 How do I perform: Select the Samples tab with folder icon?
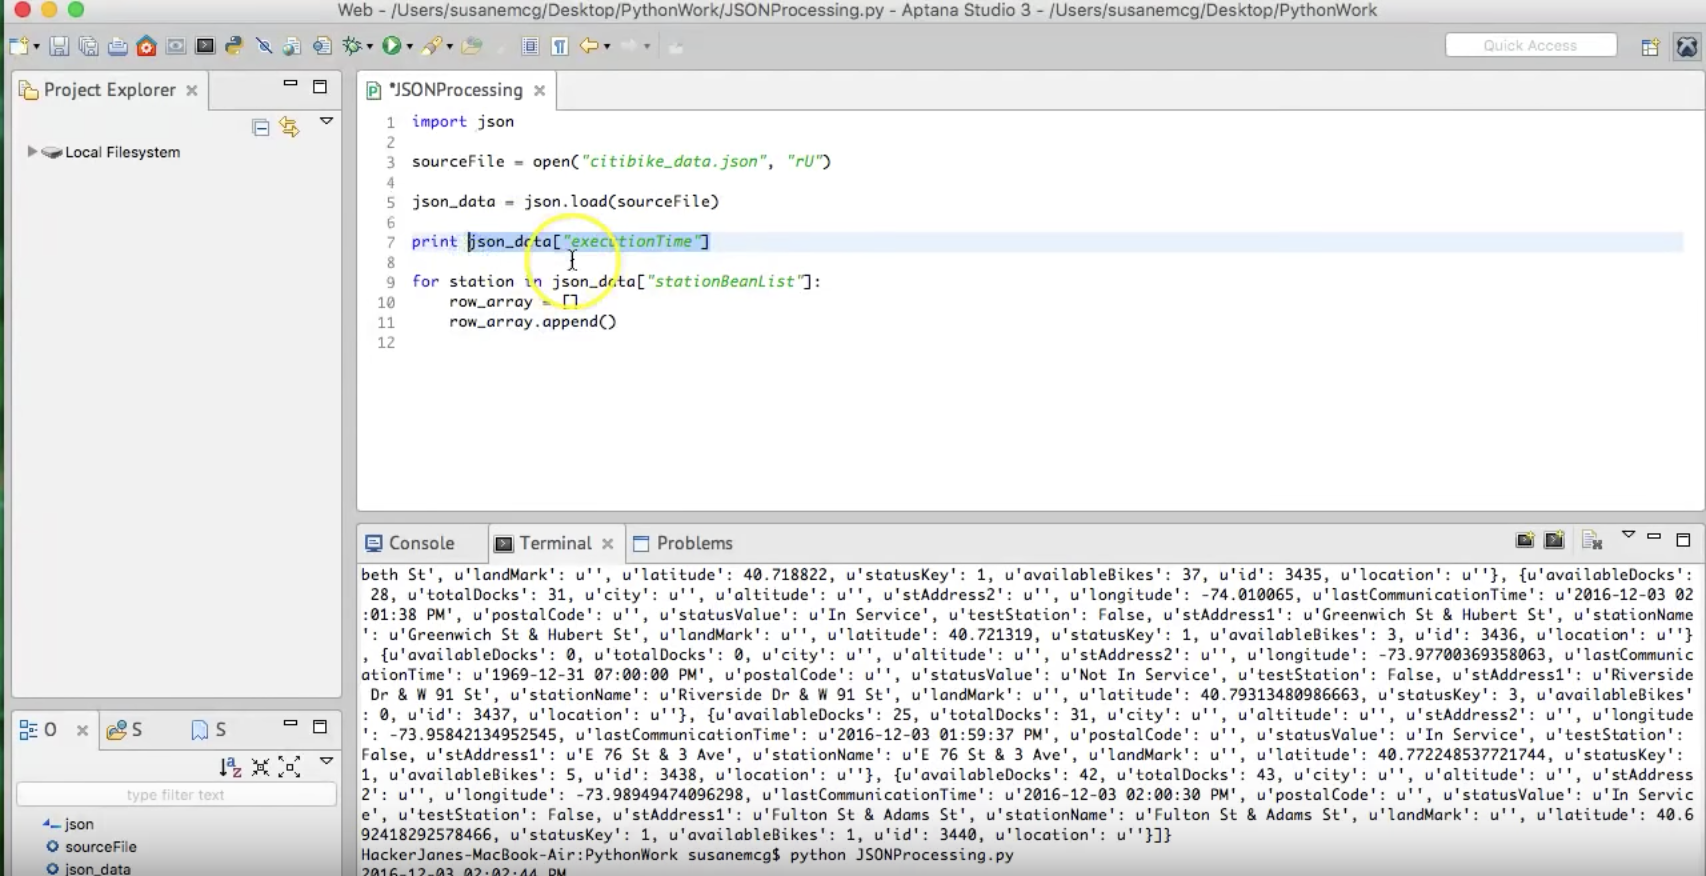(125, 730)
